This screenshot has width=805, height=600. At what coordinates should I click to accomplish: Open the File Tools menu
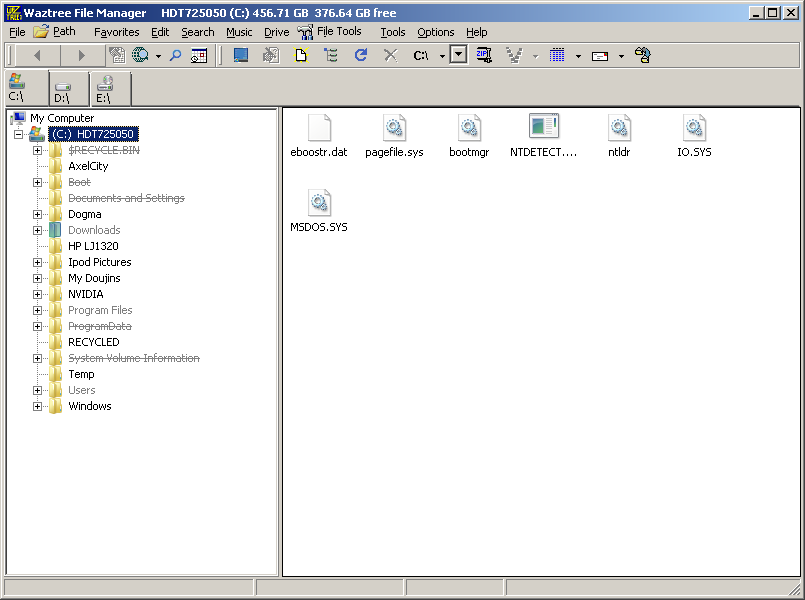click(x=339, y=32)
